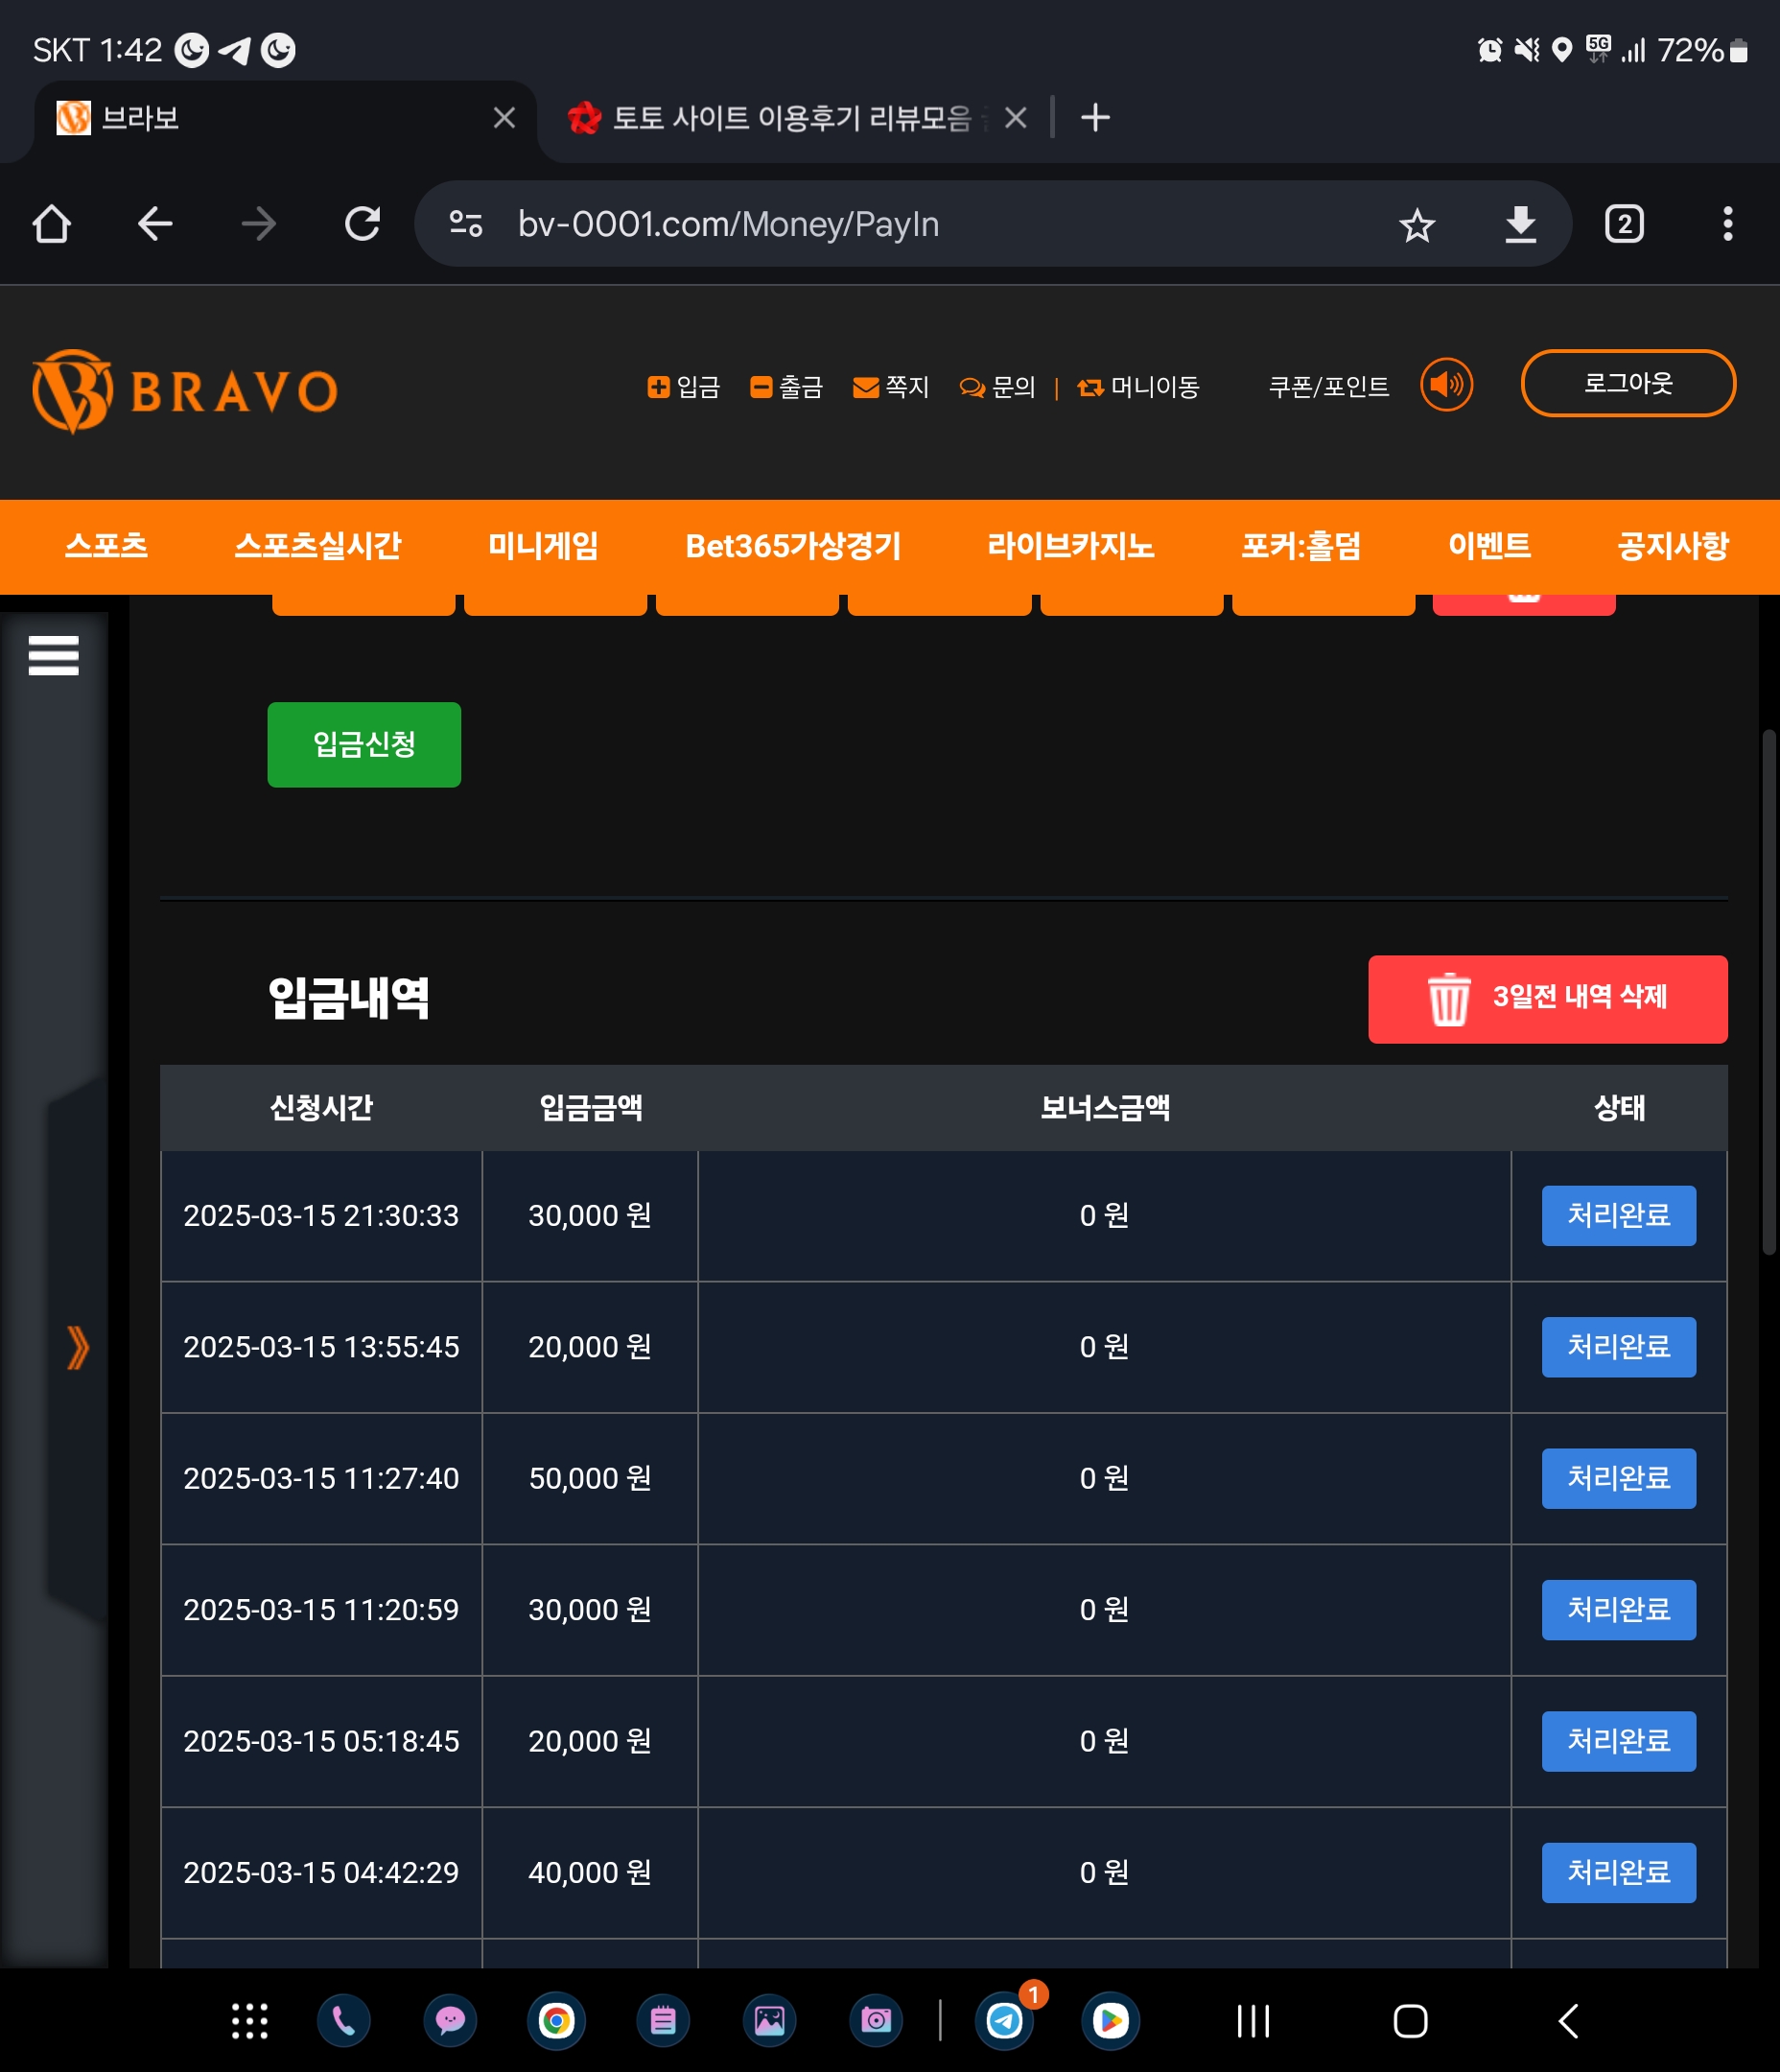Open the 라이브카지노 menu
Screen dimensions: 1780x2072
1070,546
